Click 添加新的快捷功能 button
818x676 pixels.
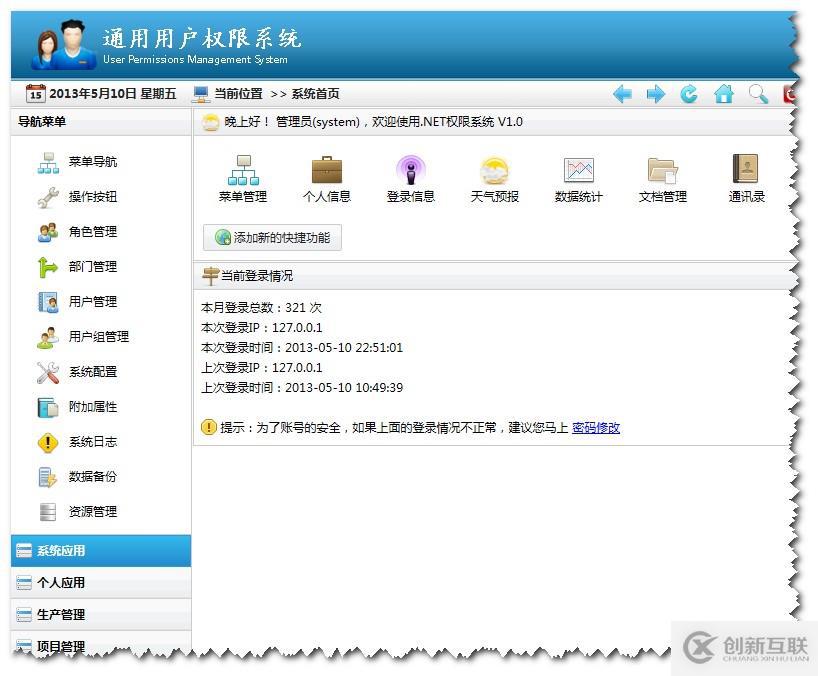pyautogui.click(x=272, y=238)
